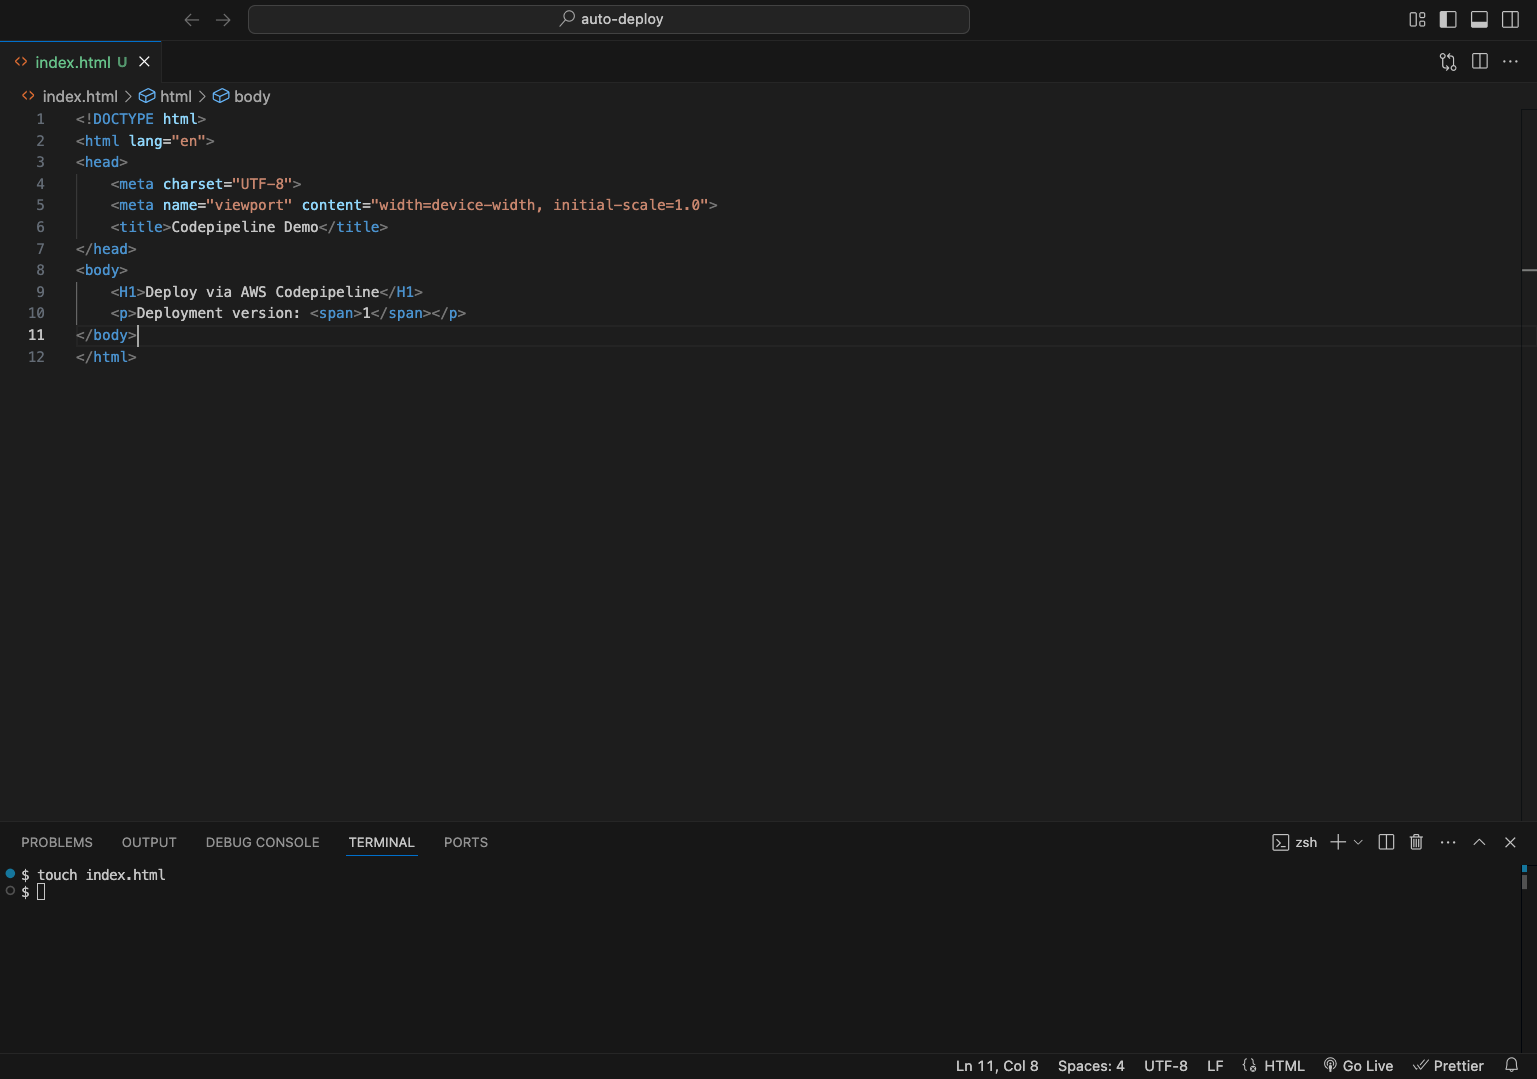The height and width of the screenshot is (1079, 1537).
Task: Open notifications bell icon
Action: click(1512, 1066)
